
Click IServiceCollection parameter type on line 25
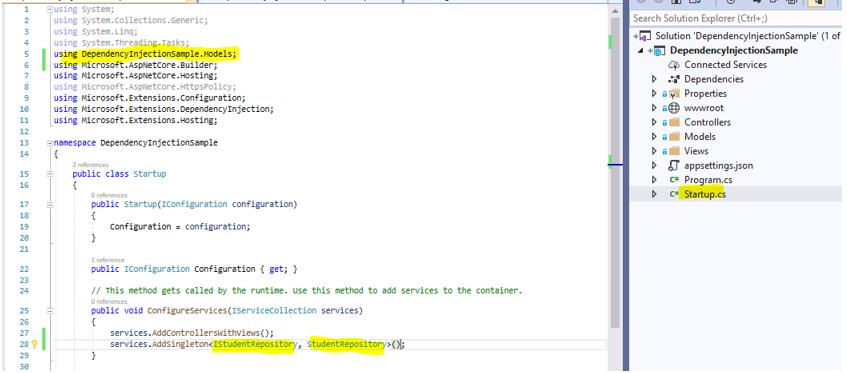[x=274, y=311]
